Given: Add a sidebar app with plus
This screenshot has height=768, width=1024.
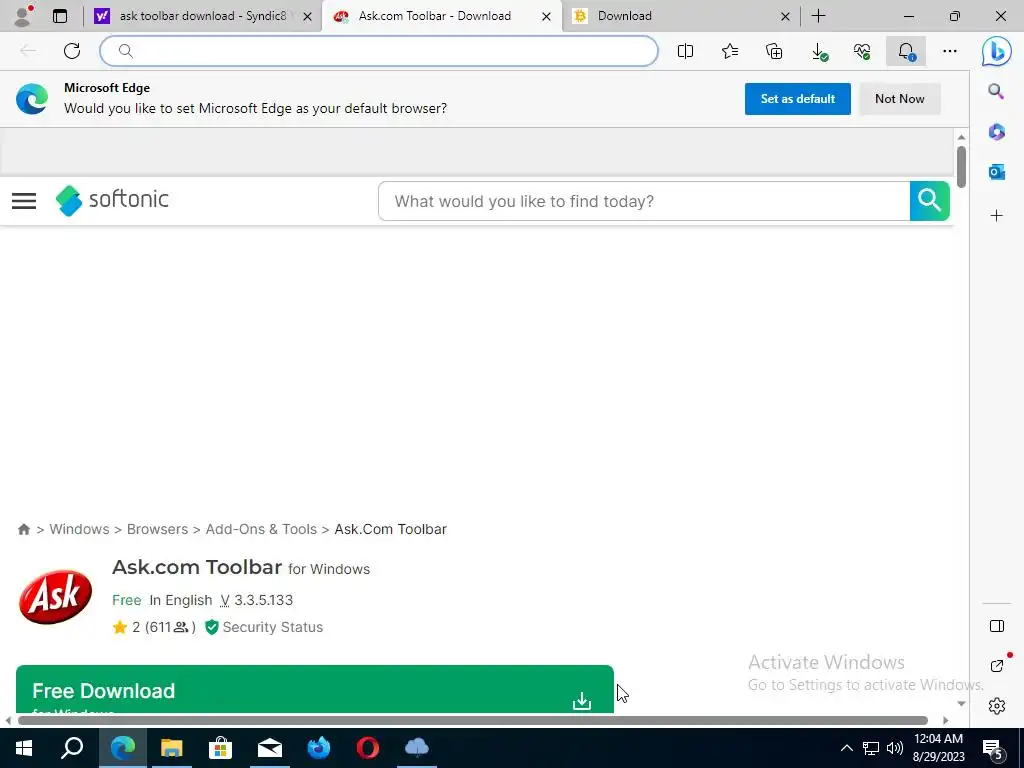Looking at the screenshot, I should click(x=996, y=216).
